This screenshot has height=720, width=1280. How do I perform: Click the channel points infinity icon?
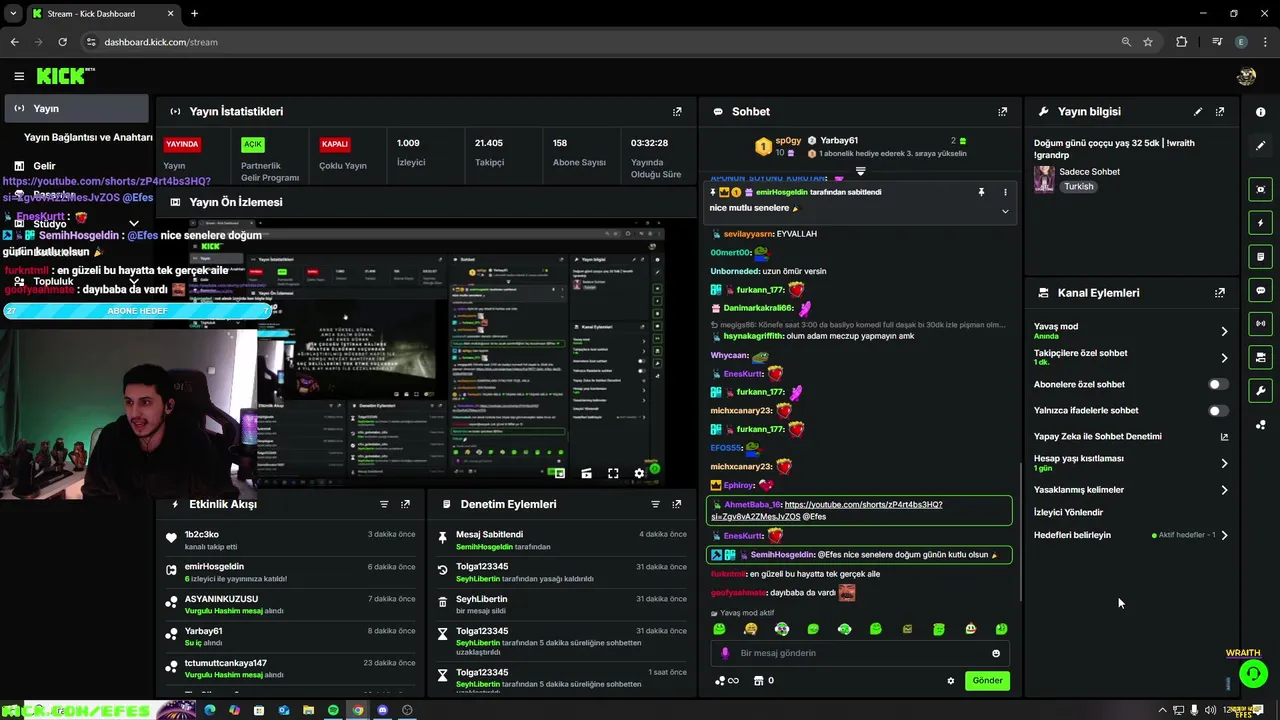tap(726, 681)
